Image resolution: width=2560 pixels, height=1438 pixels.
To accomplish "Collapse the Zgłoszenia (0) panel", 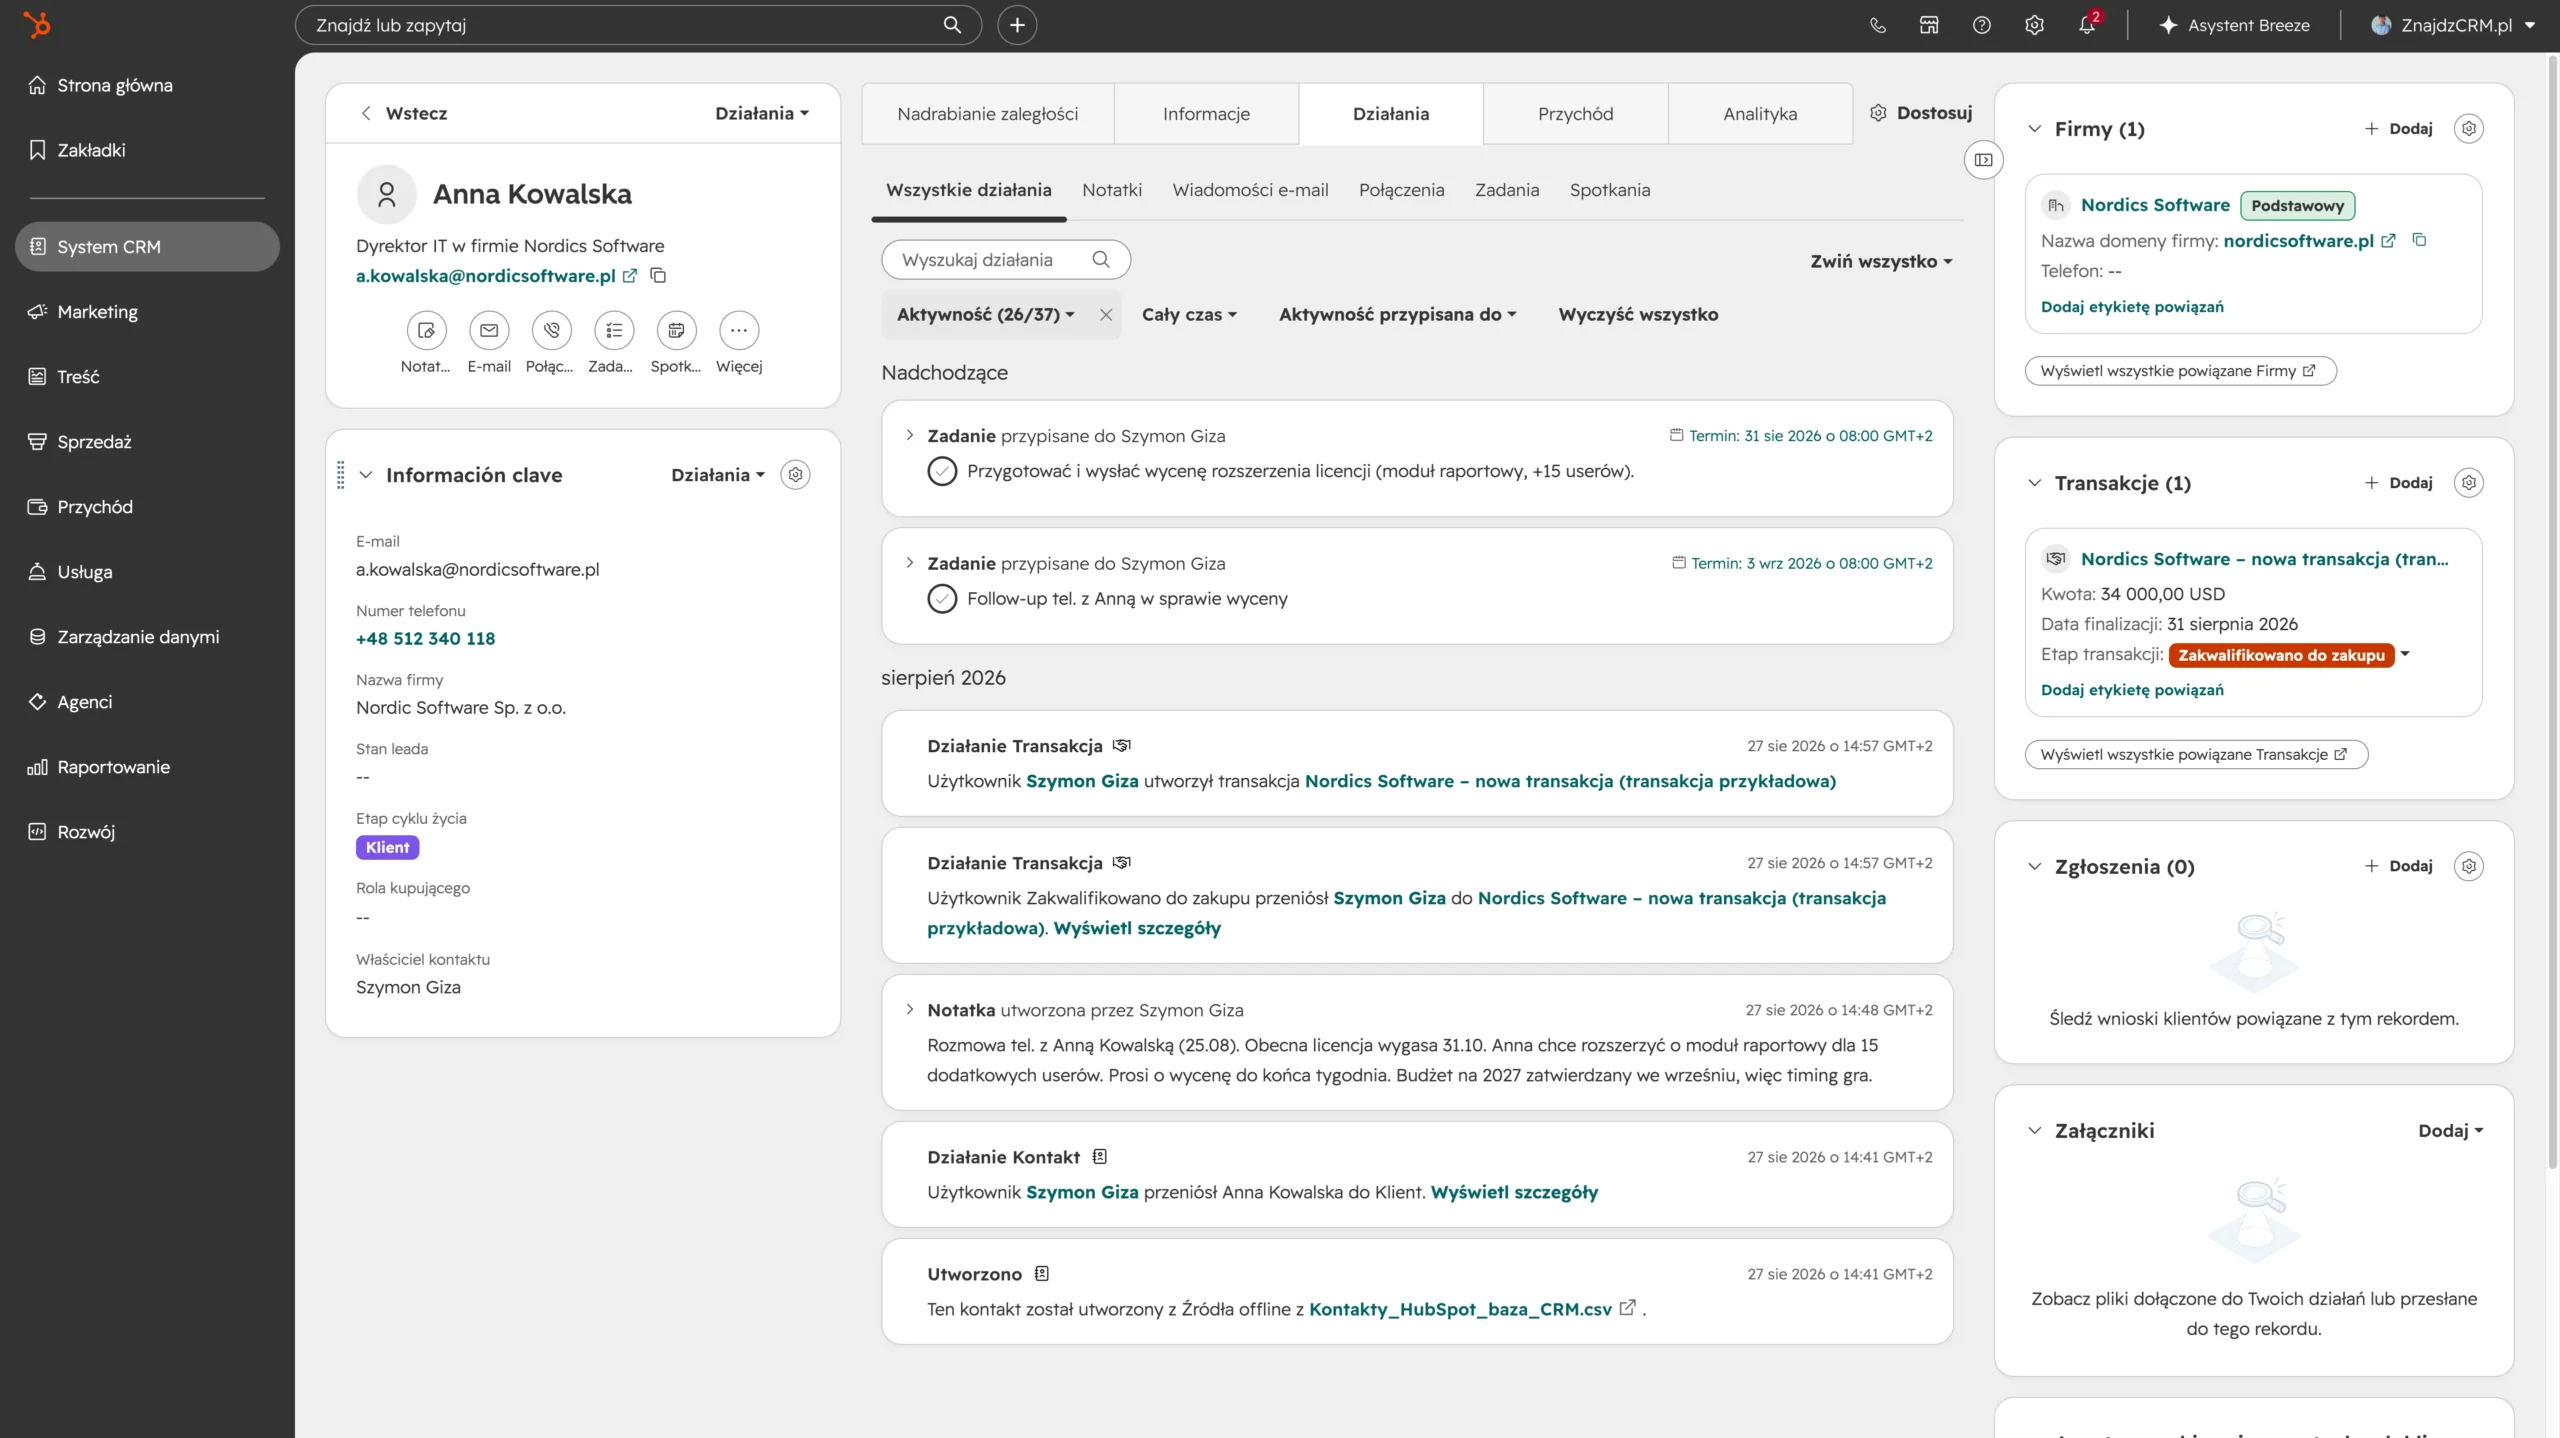I will (2034, 866).
